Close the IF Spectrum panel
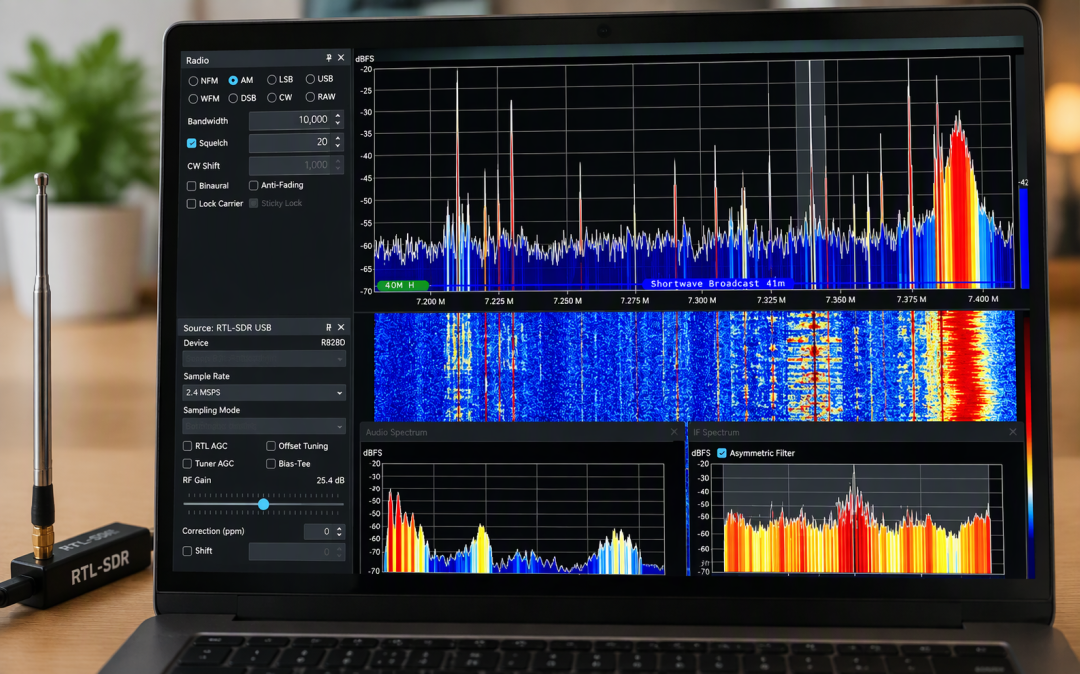The height and width of the screenshot is (674, 1080). (x=1012, y=432)
